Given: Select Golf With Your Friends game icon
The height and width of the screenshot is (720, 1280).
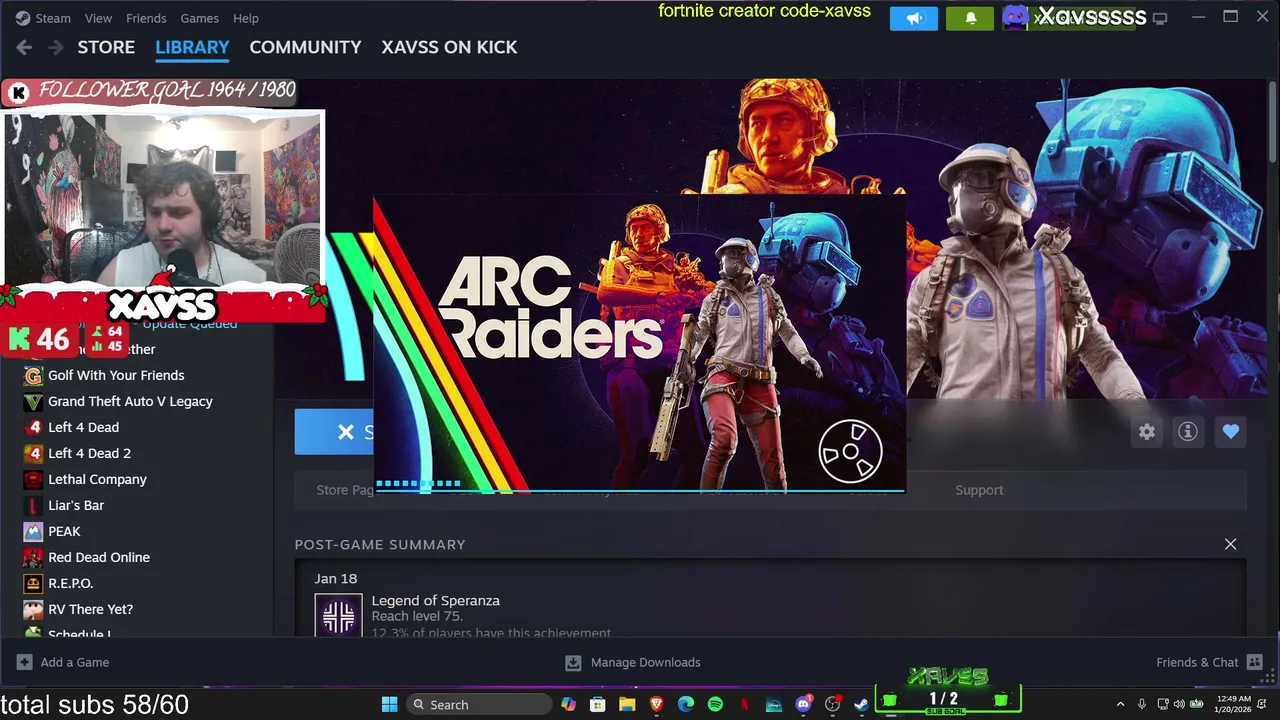Looking at the screenshot, I should point(33,375).
